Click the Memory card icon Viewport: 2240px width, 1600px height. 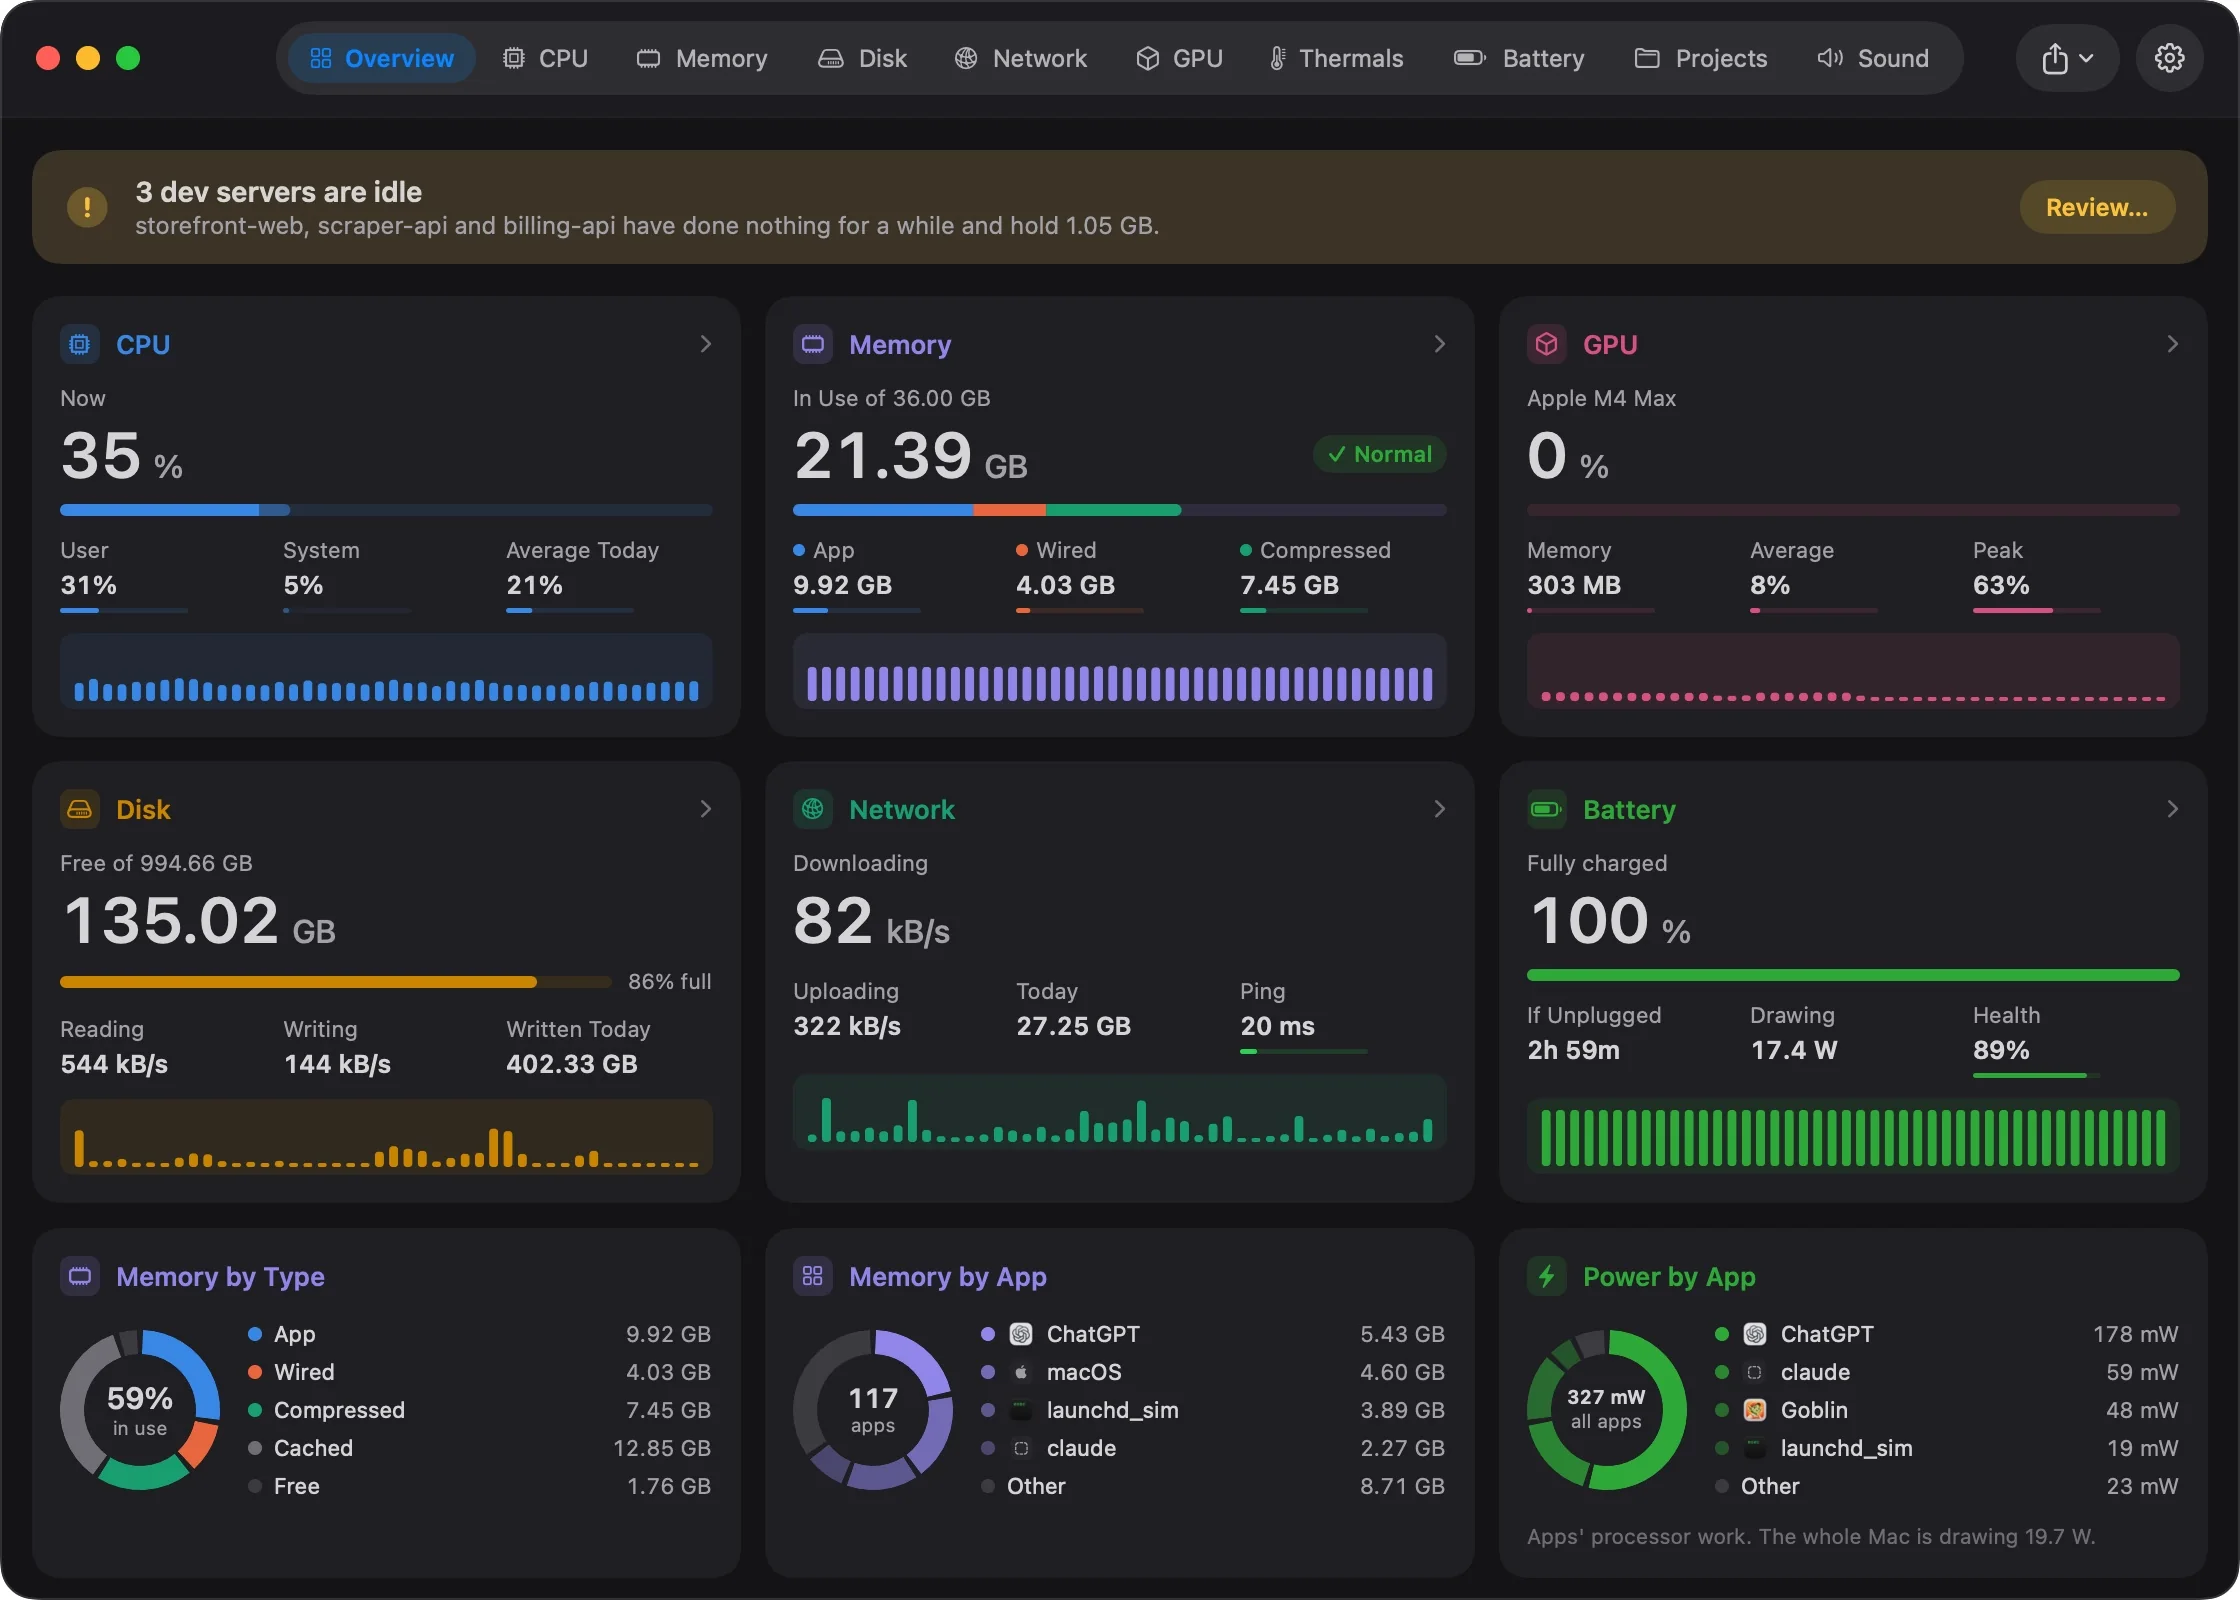813,344
